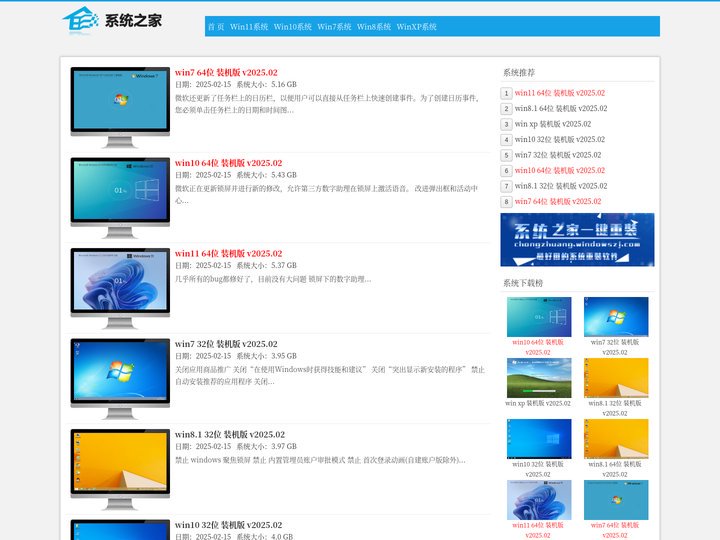Viewport: 720px width, 540px height.
Task: Open main list title win10 64位 装机版 v2025.02
Action: [229, 163]
